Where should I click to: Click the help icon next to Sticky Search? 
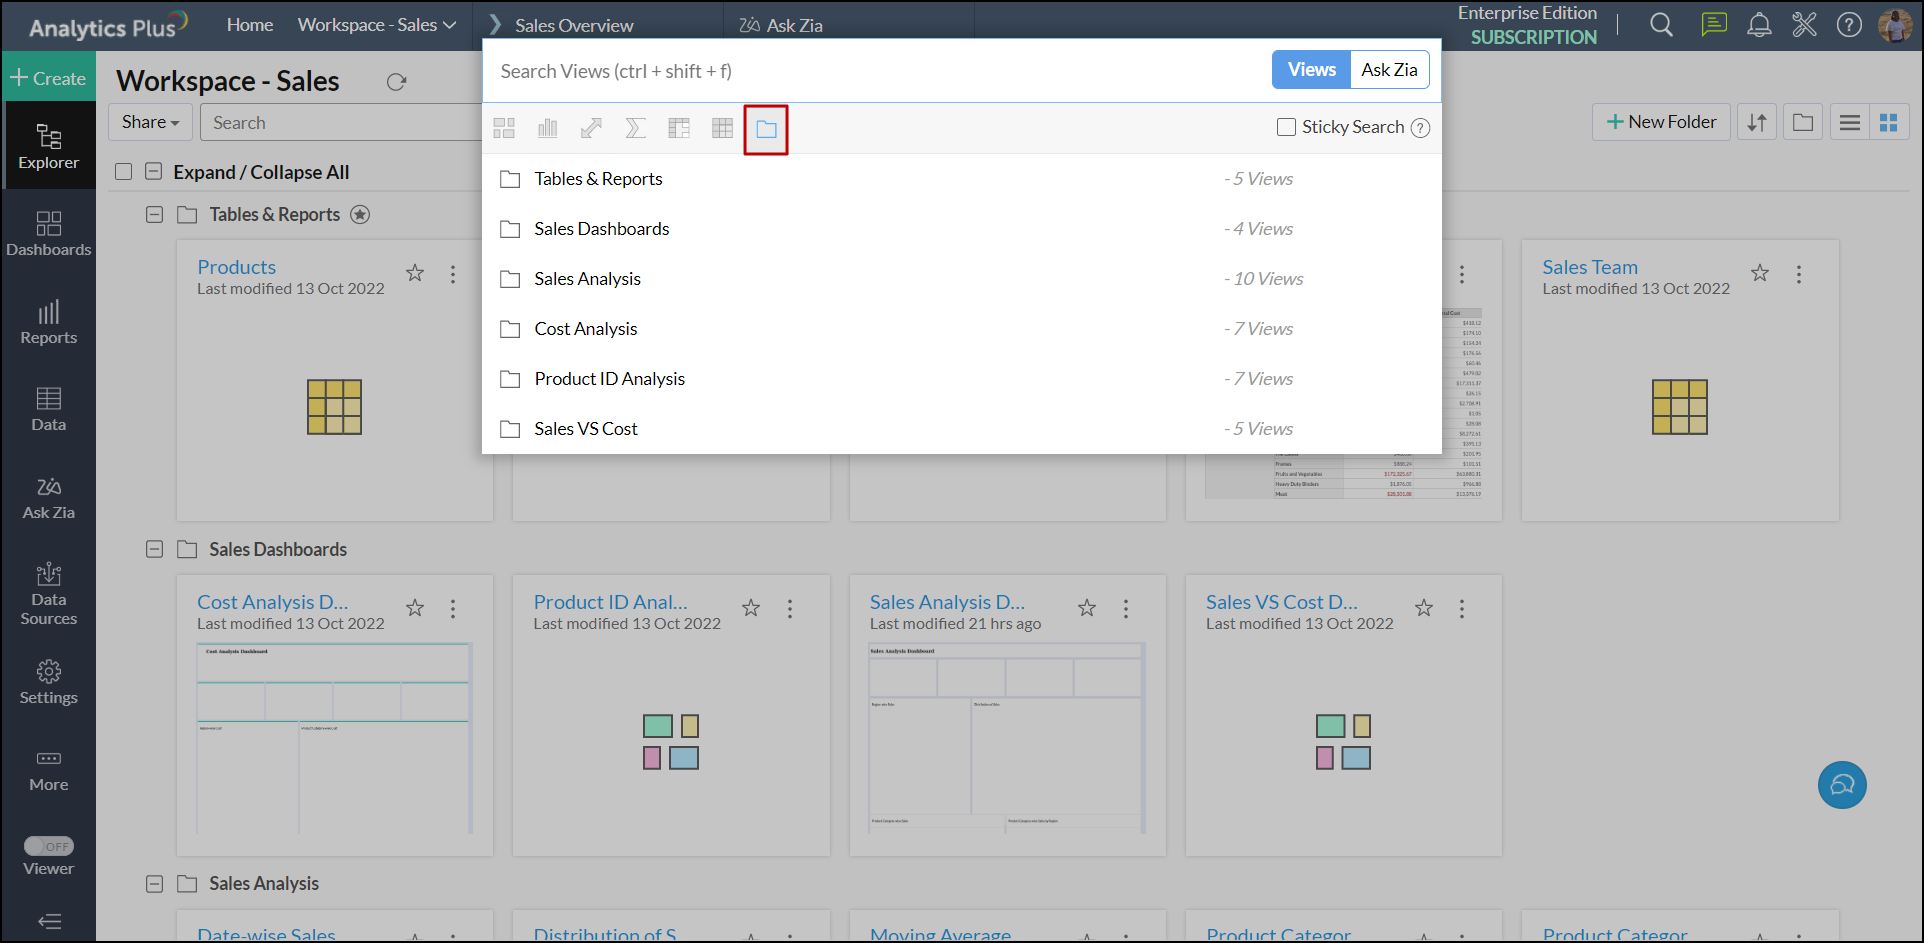[x=1420, y=128]
